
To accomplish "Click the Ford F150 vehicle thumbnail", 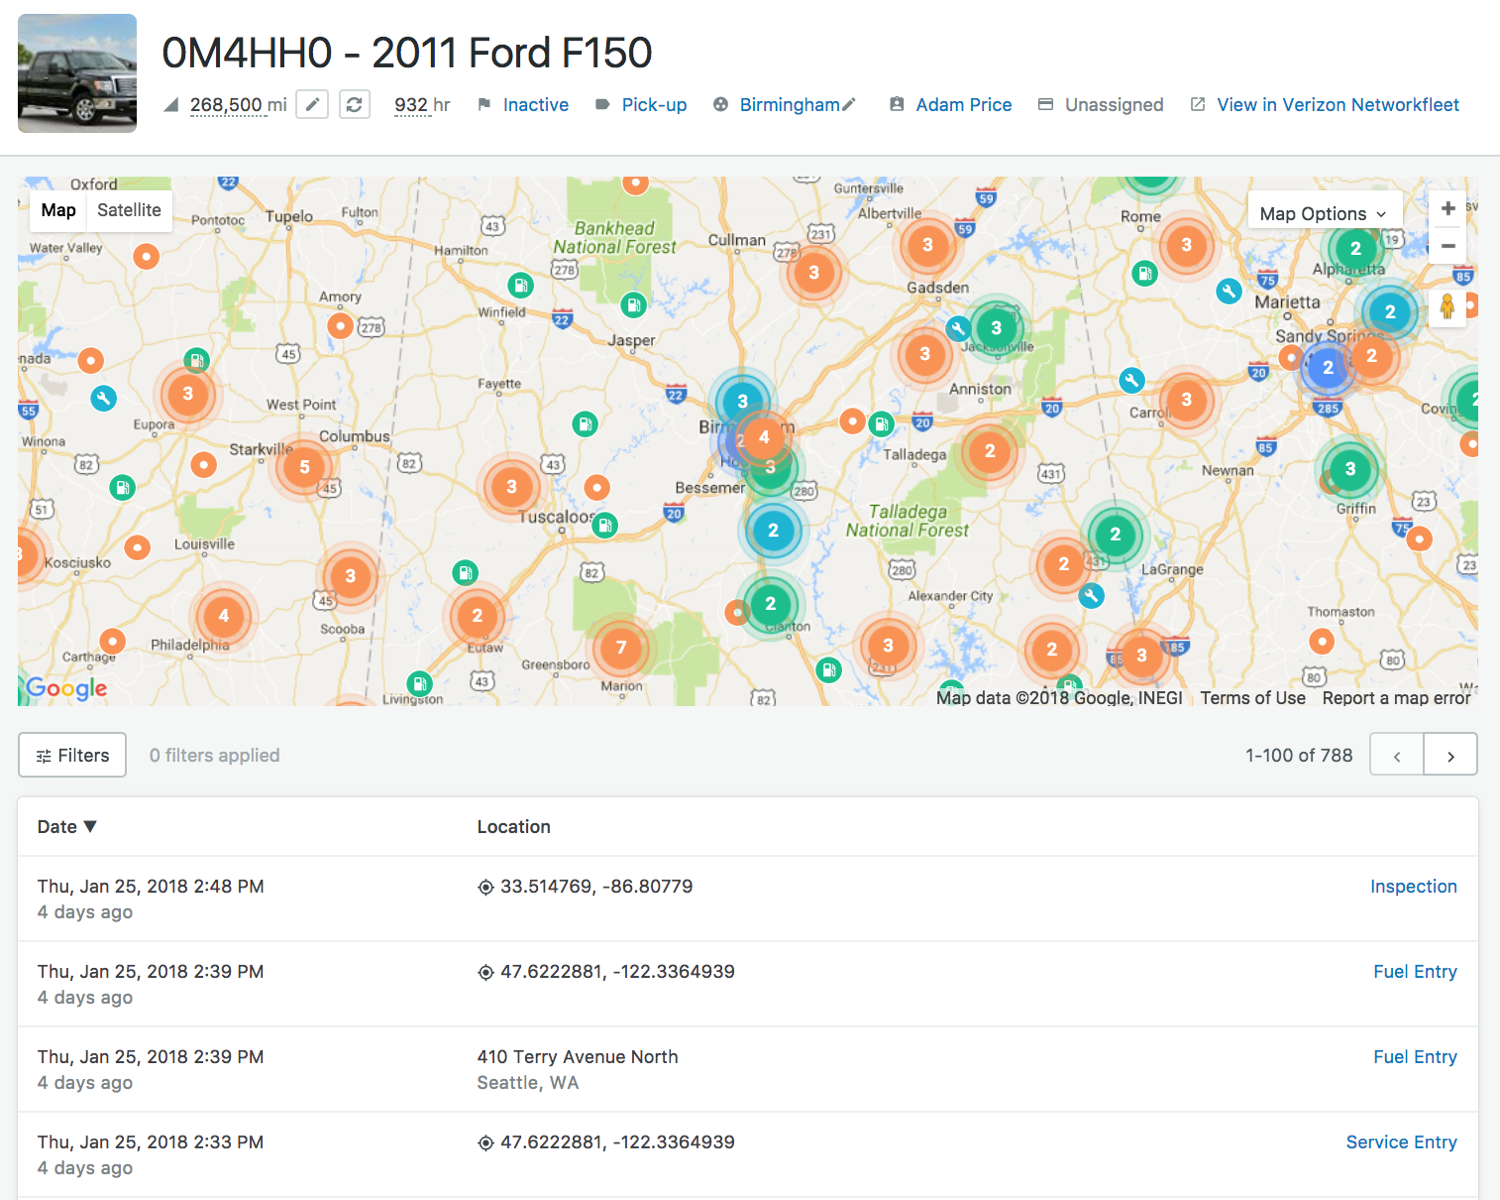I will click(x=77, y=73).
